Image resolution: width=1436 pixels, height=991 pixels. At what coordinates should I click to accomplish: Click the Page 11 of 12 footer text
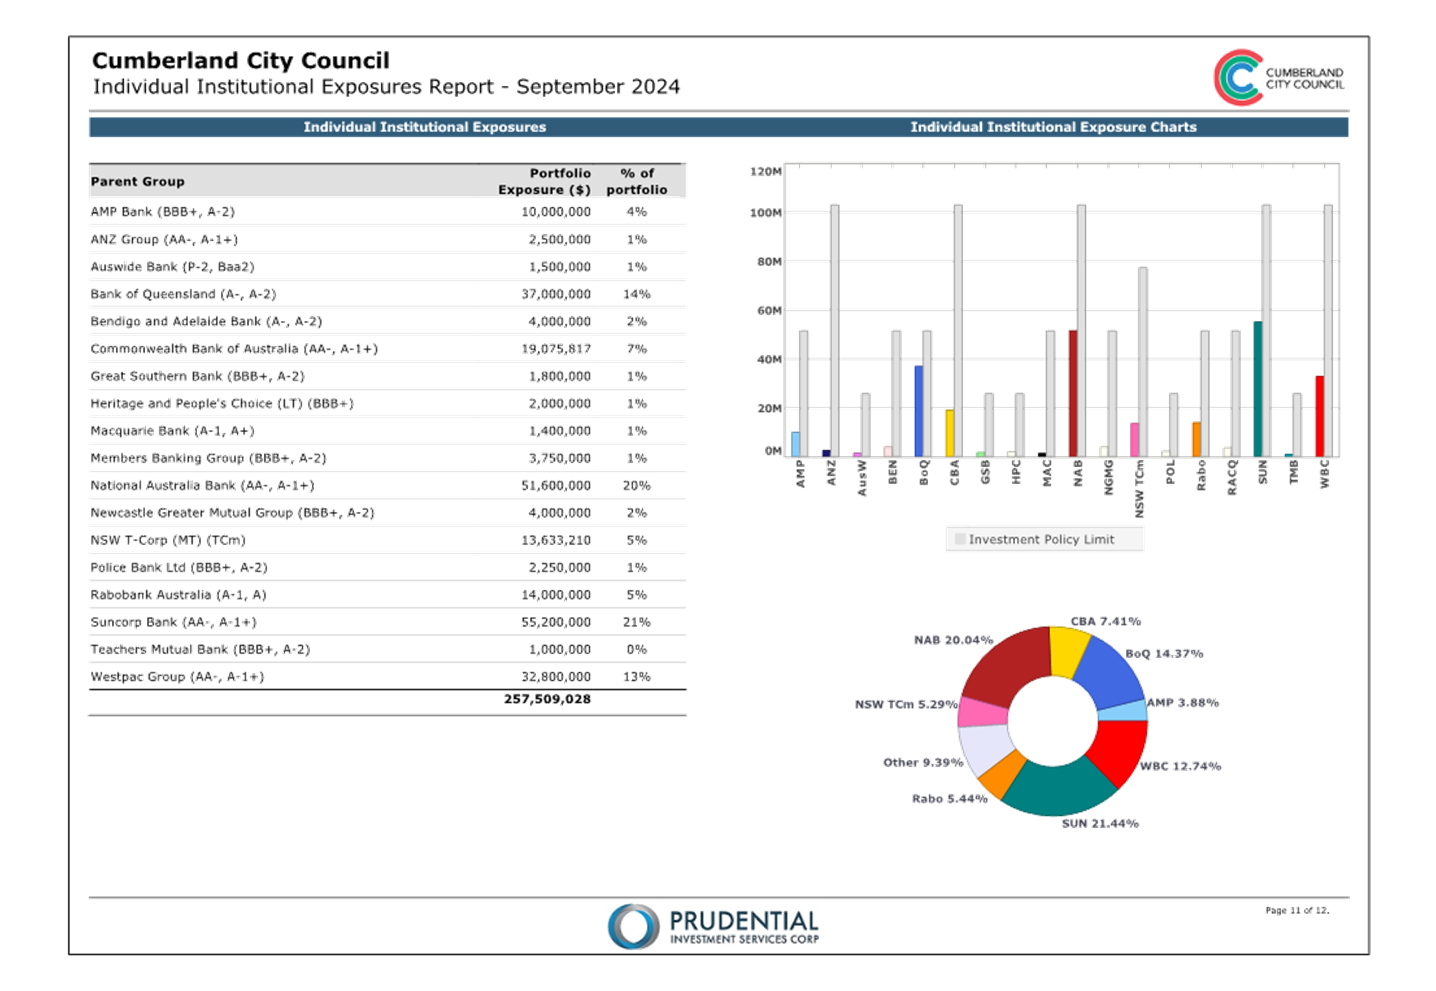(1297, 911)
